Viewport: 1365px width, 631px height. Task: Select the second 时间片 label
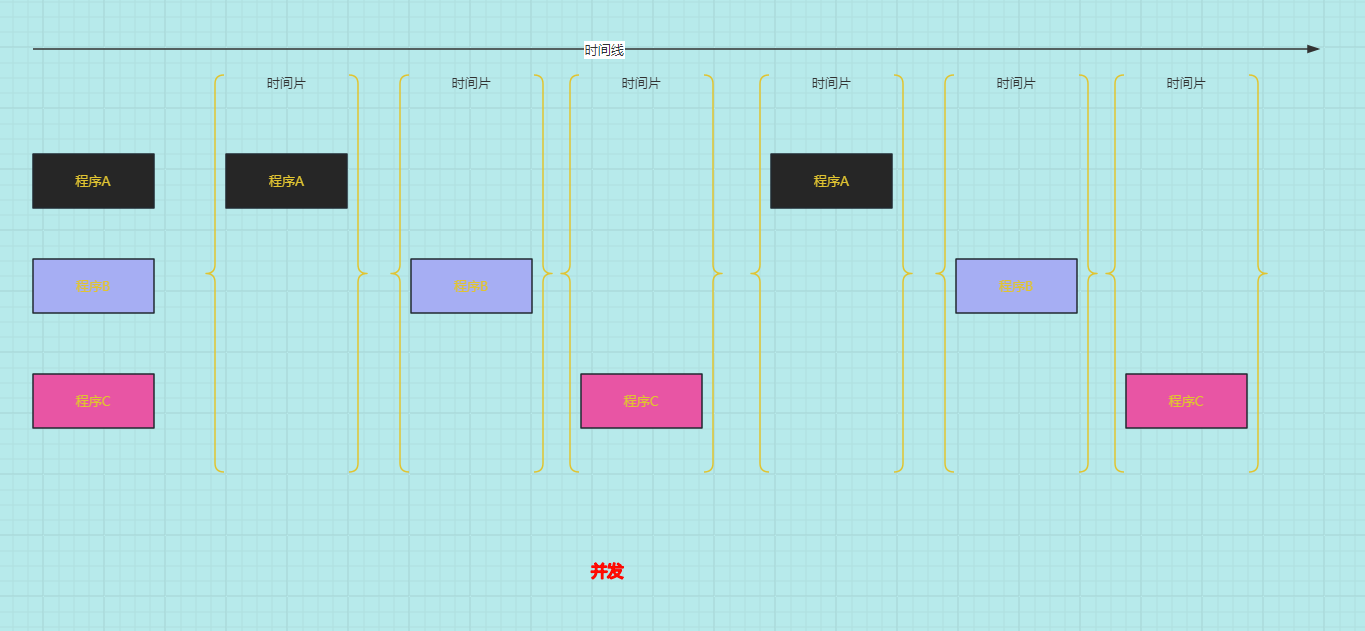pos(471,84)
